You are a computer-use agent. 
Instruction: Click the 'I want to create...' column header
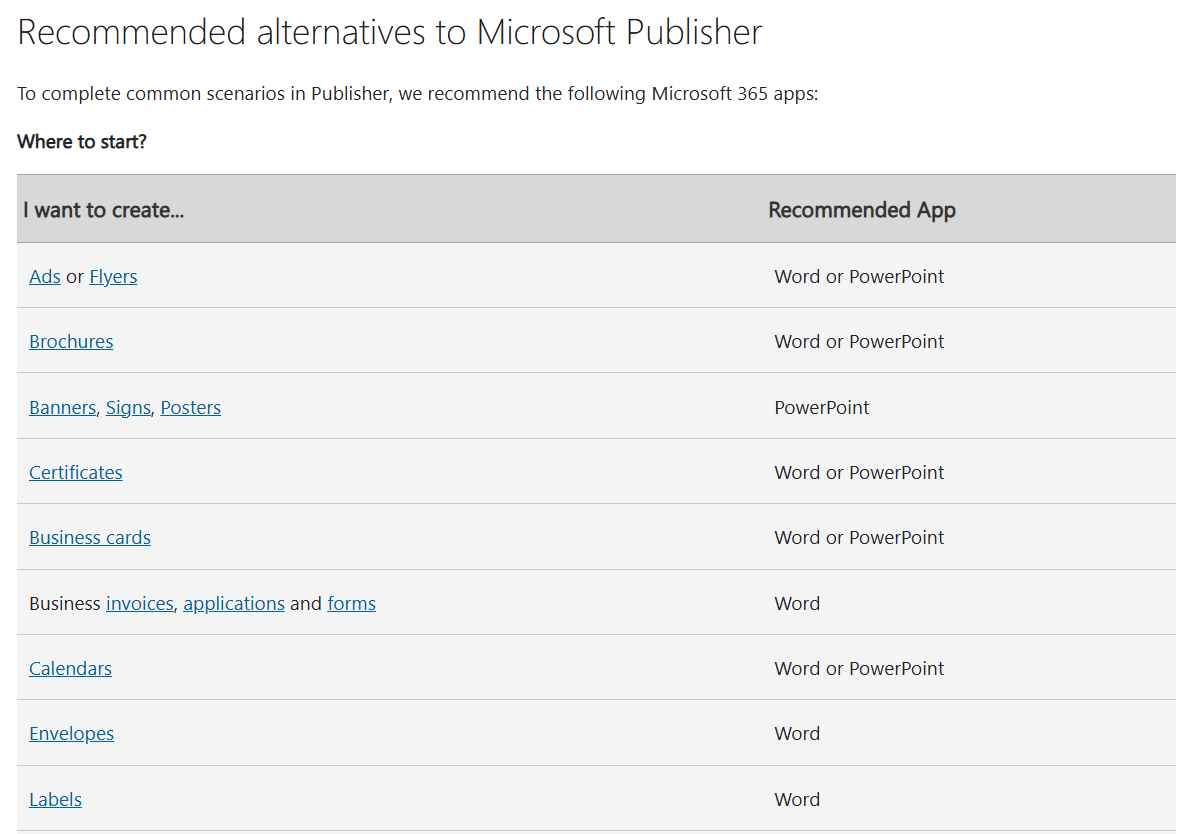(x=103, y=210)
